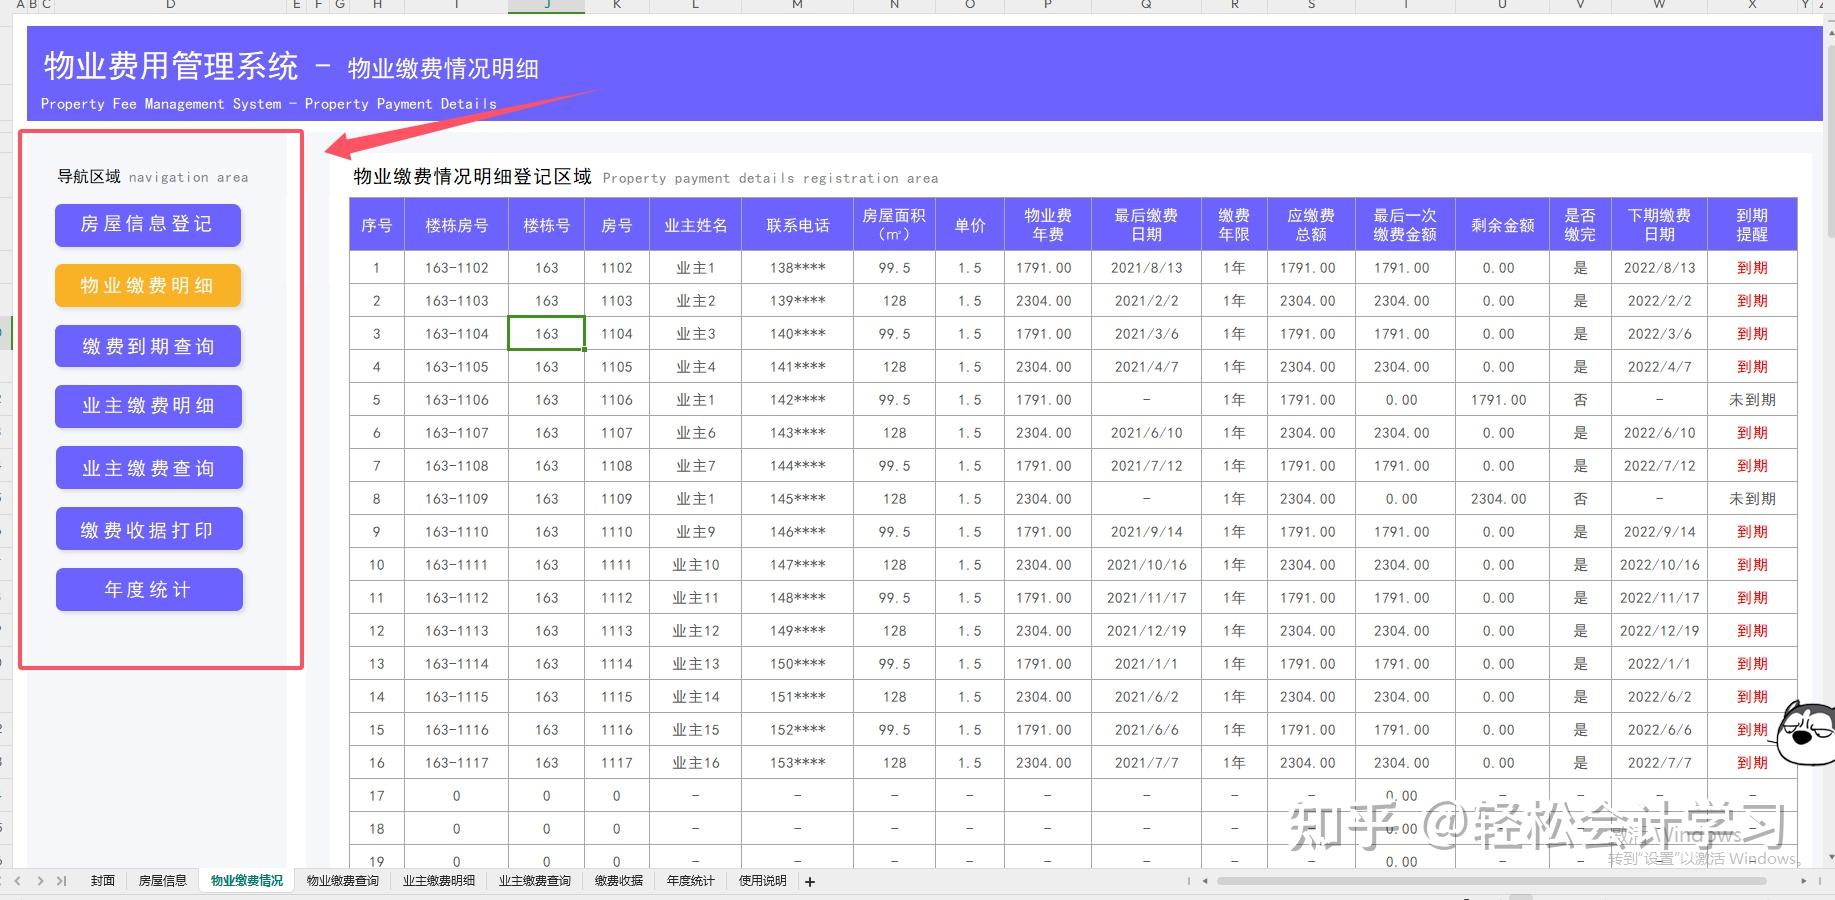This screenshot has width=1835, height=900.
Task: Select the 物业费年费 header cell
Action: (x=1048, y=225)
